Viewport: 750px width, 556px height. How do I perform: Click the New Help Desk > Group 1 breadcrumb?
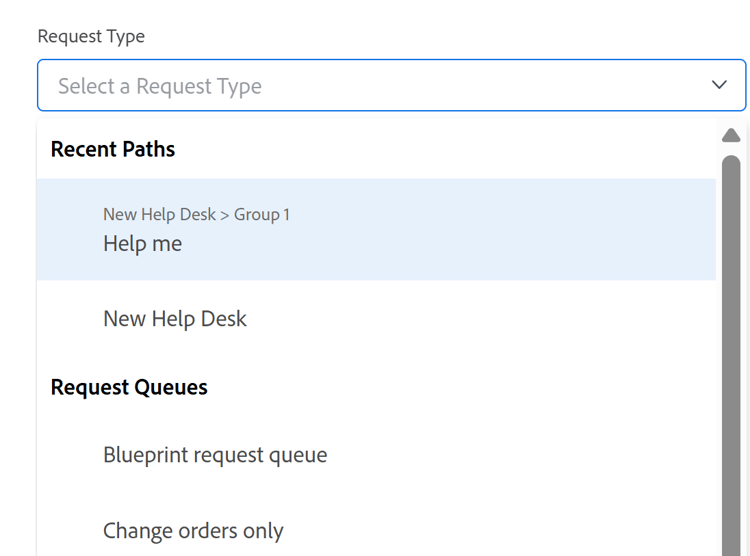196,214
